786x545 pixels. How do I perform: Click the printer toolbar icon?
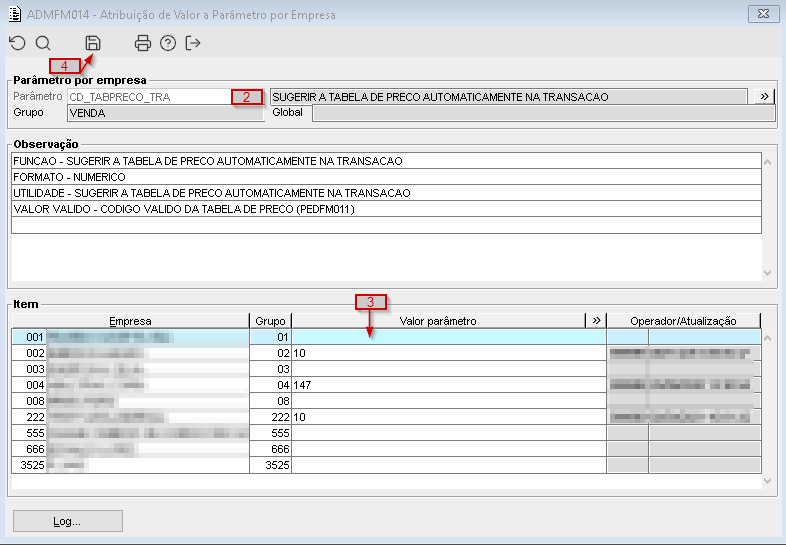tap(143, 43)
